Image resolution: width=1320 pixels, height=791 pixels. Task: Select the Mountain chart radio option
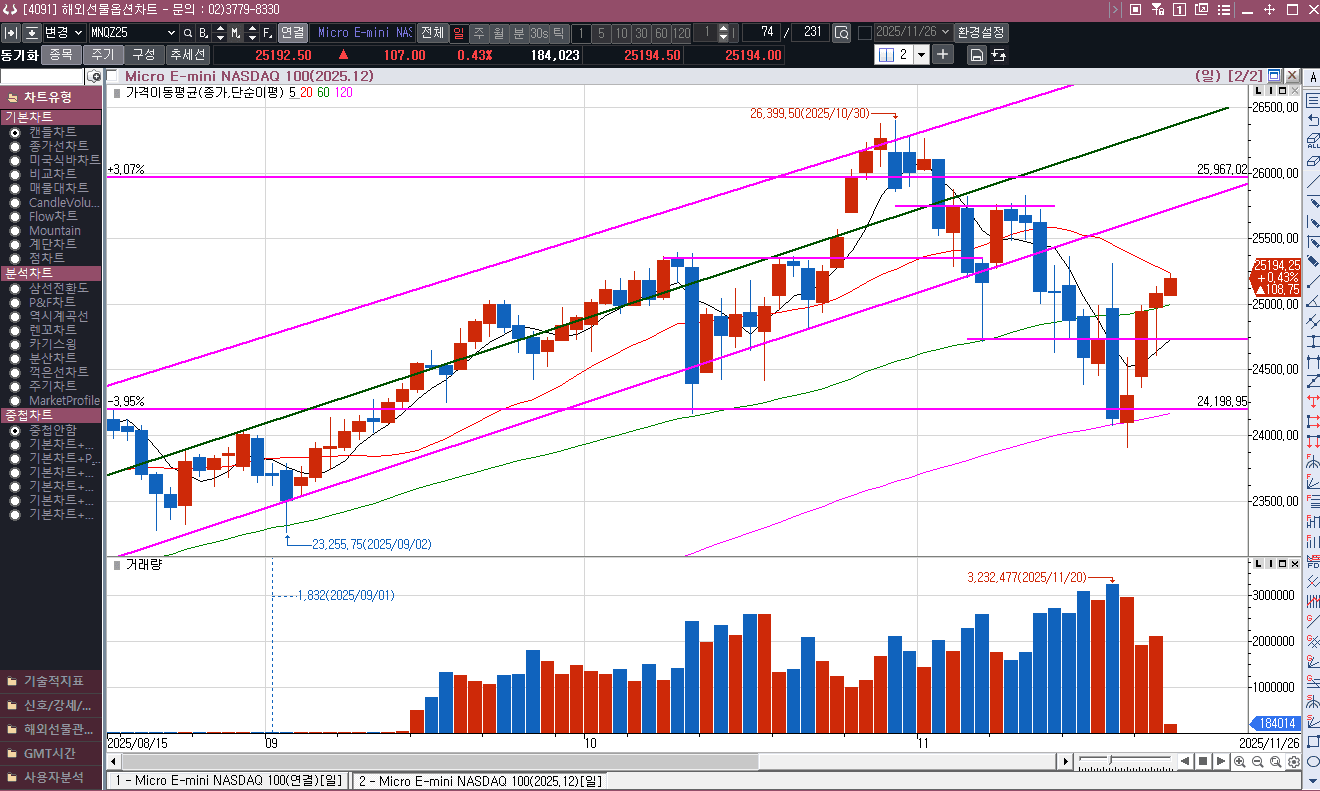pos(15,230)
